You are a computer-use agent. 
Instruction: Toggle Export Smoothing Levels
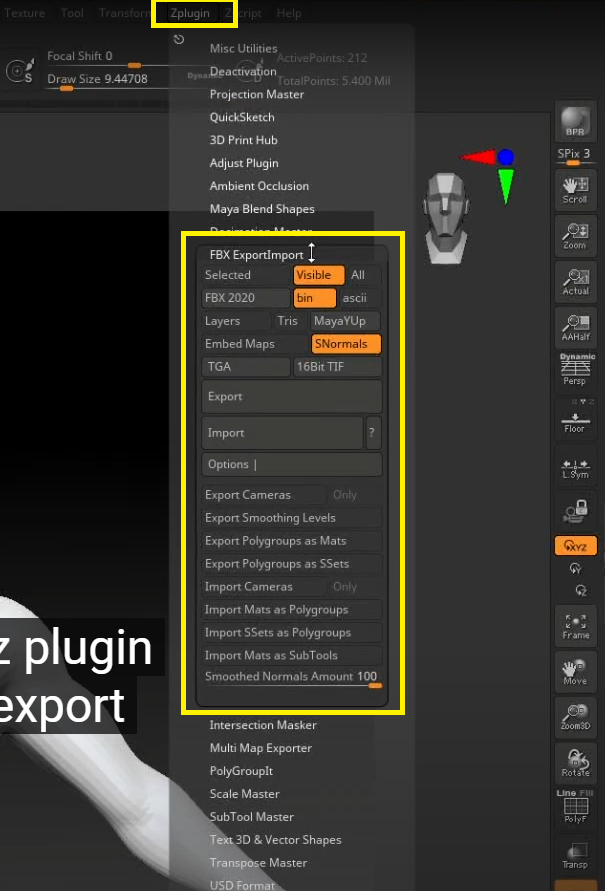291,518
